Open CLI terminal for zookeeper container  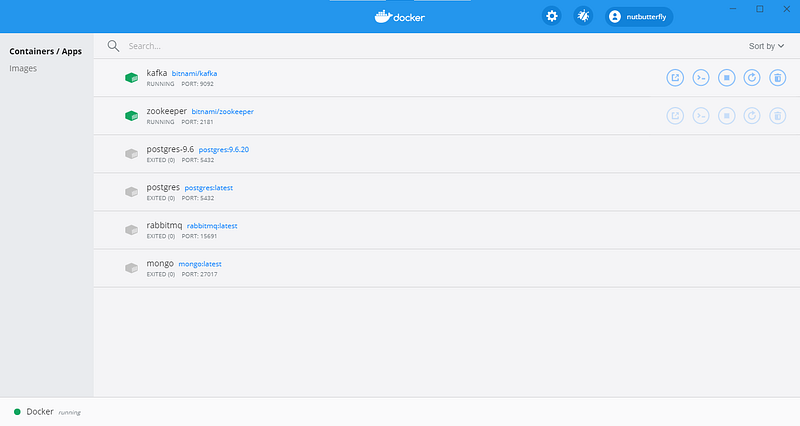[701, 116]
